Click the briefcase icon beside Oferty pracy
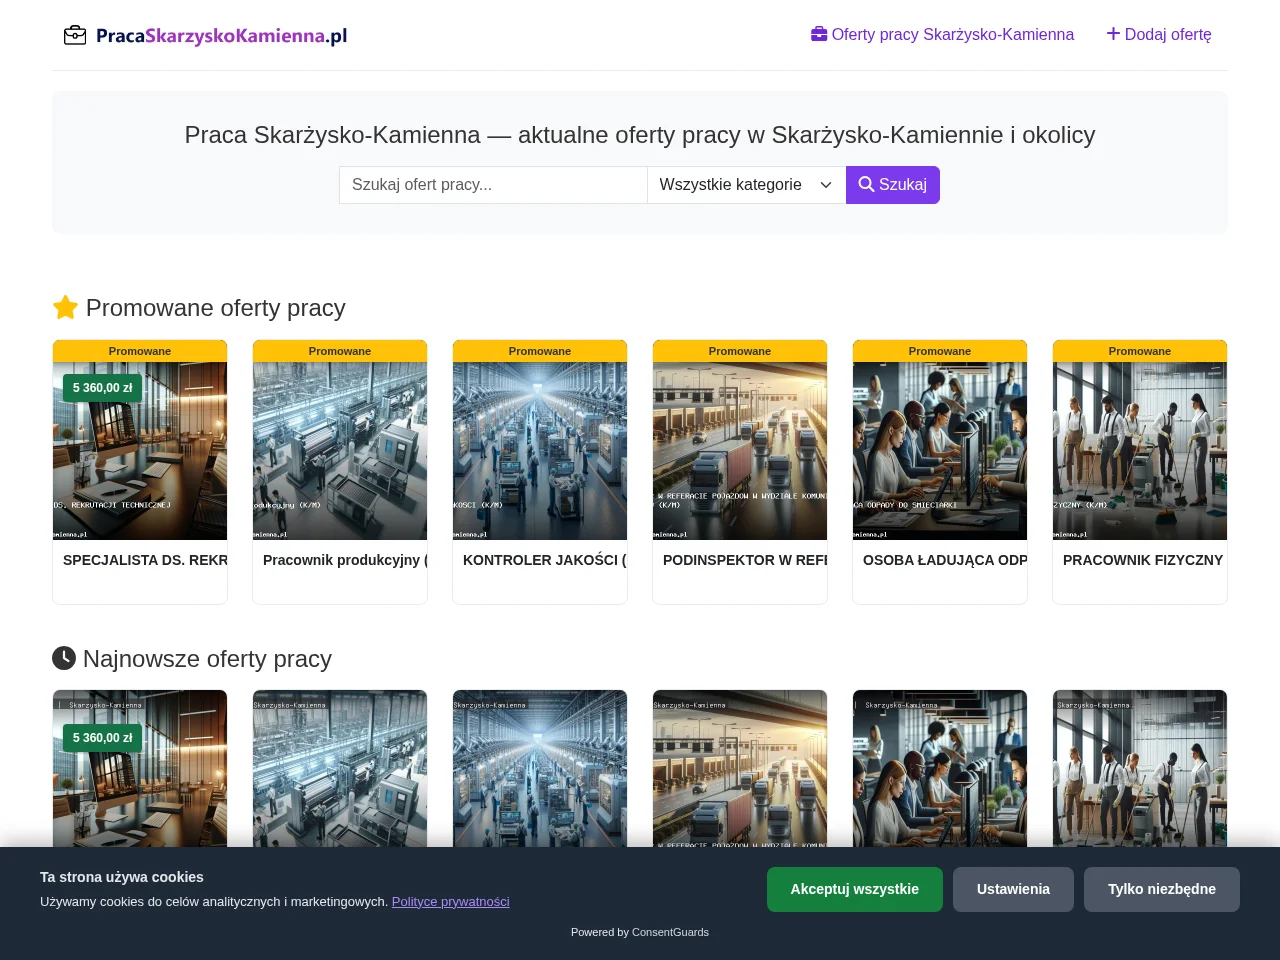Viewport: 1280px width, 960px height. 819,34
